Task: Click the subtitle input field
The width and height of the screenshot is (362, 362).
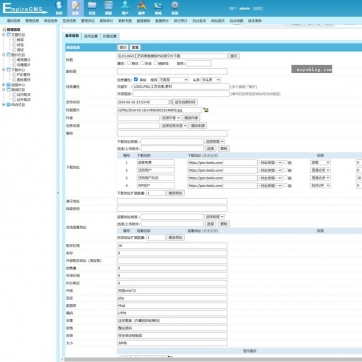Action: click(x=172, y=71)
